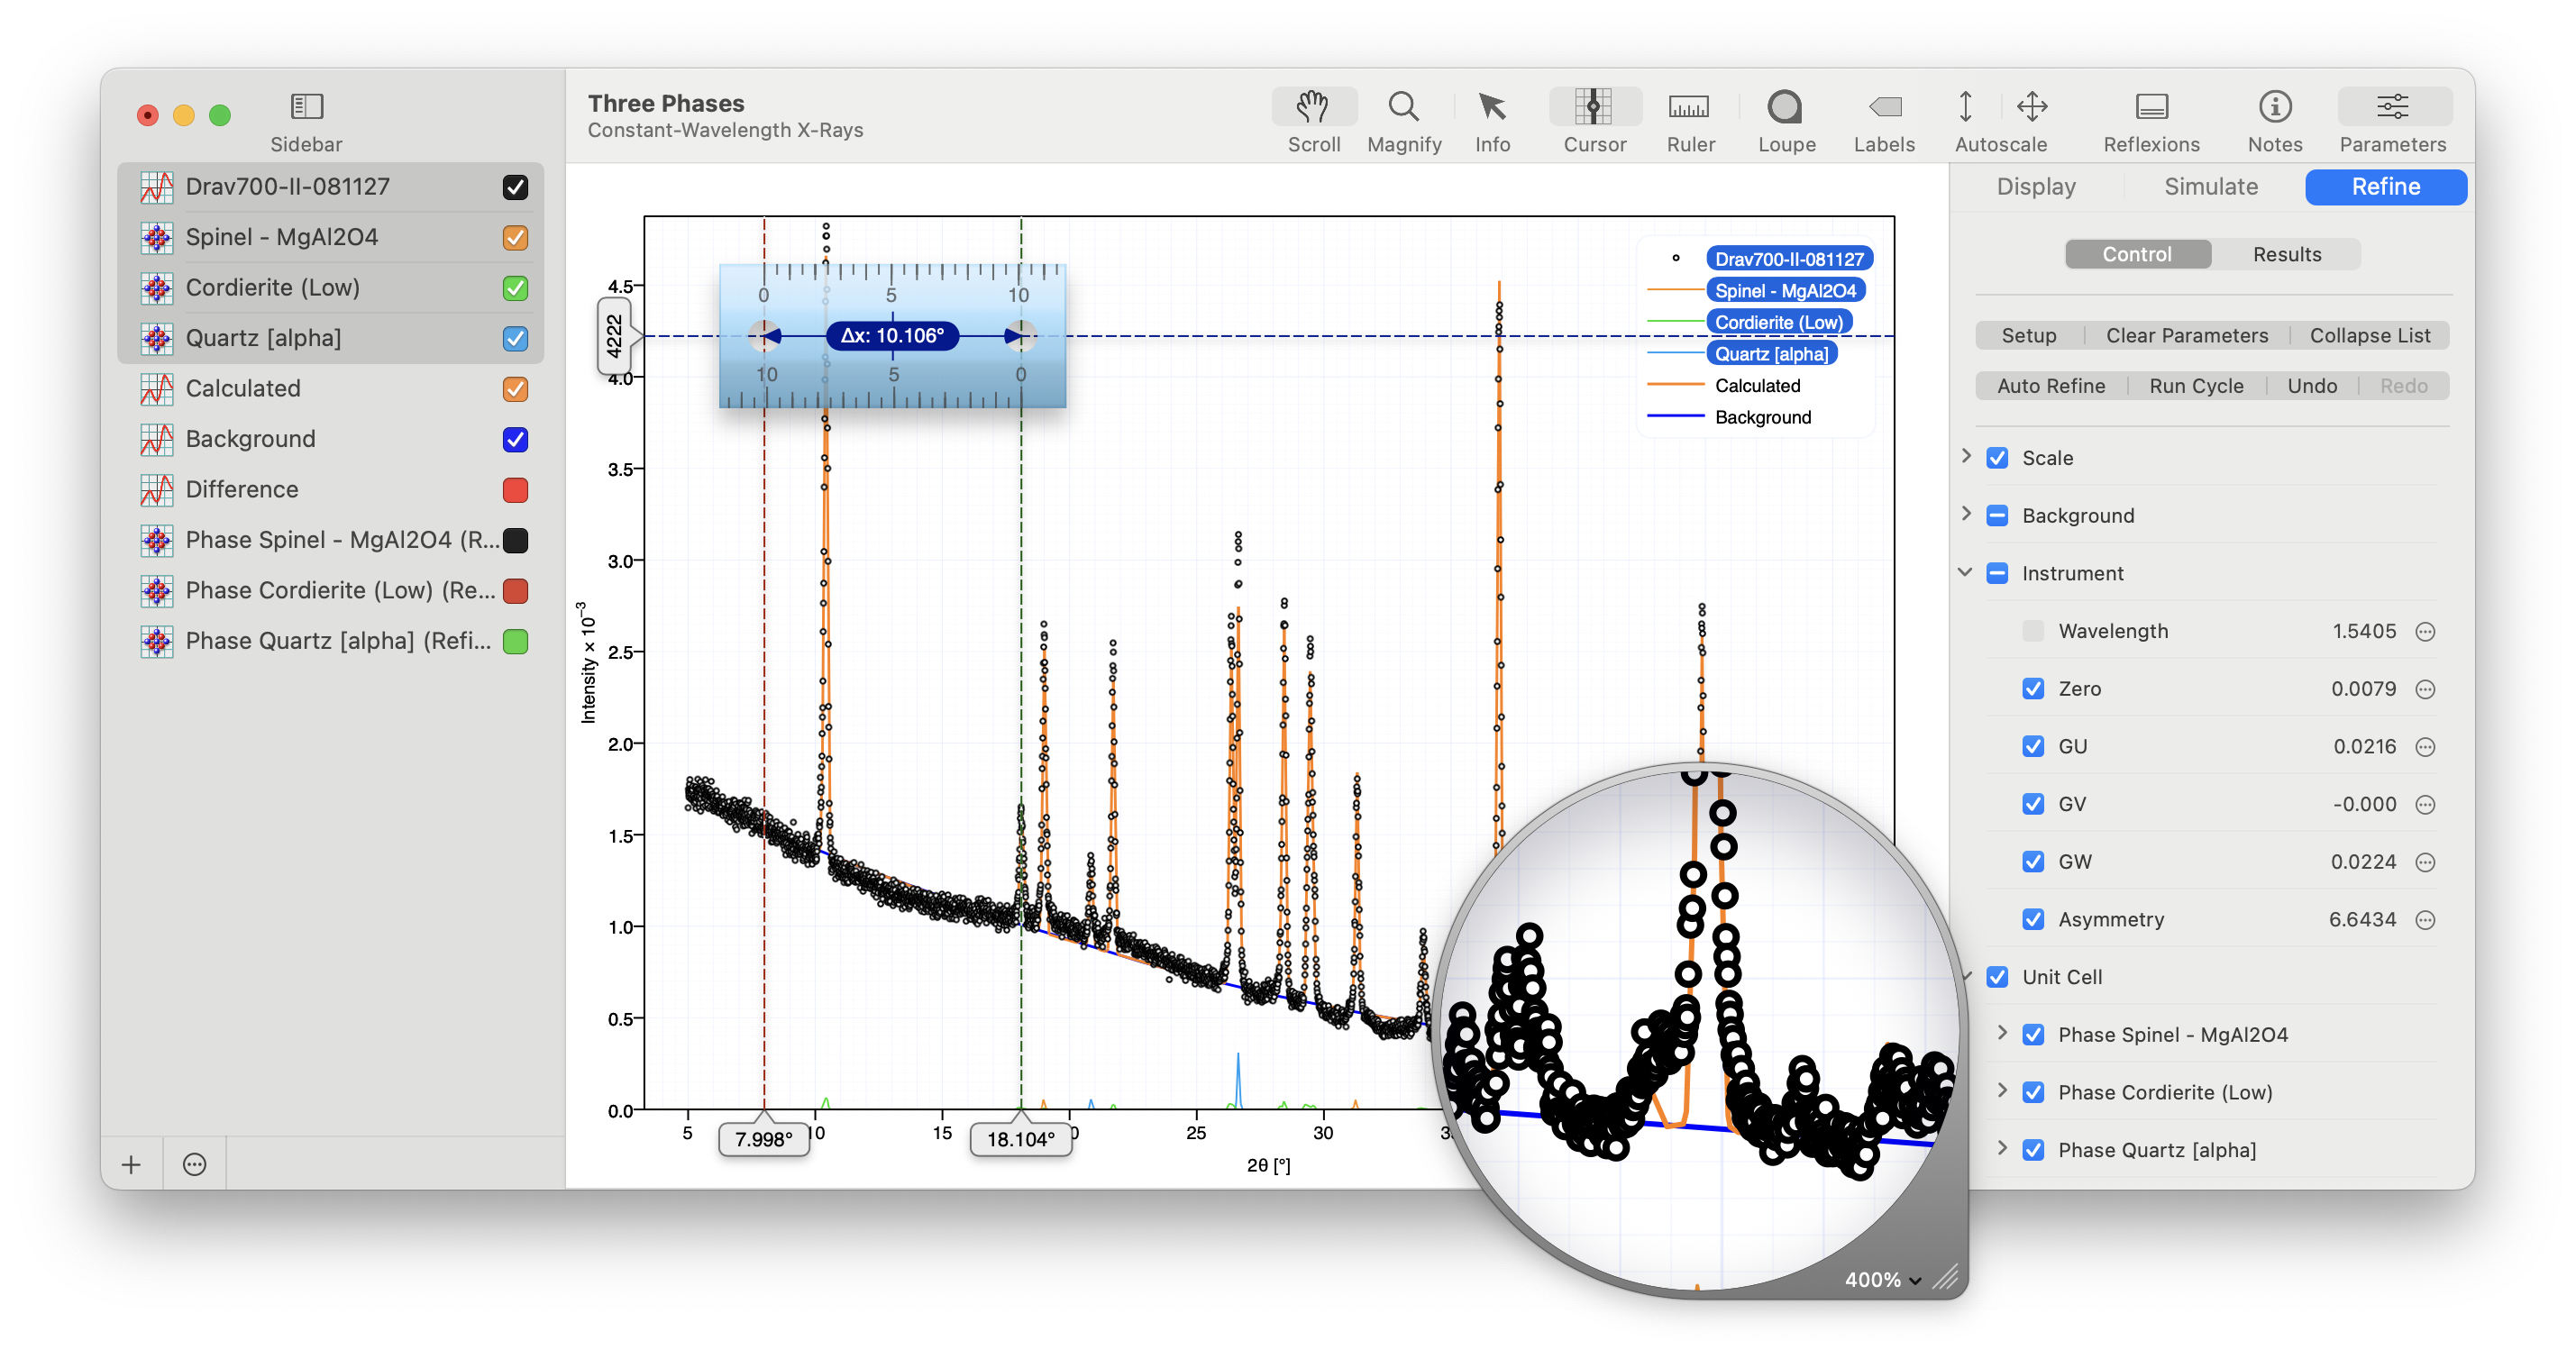Click the Difference red color swatch
This screenshot has height=1350, width=2576.
pyautogui.click(x=515, y=489)
